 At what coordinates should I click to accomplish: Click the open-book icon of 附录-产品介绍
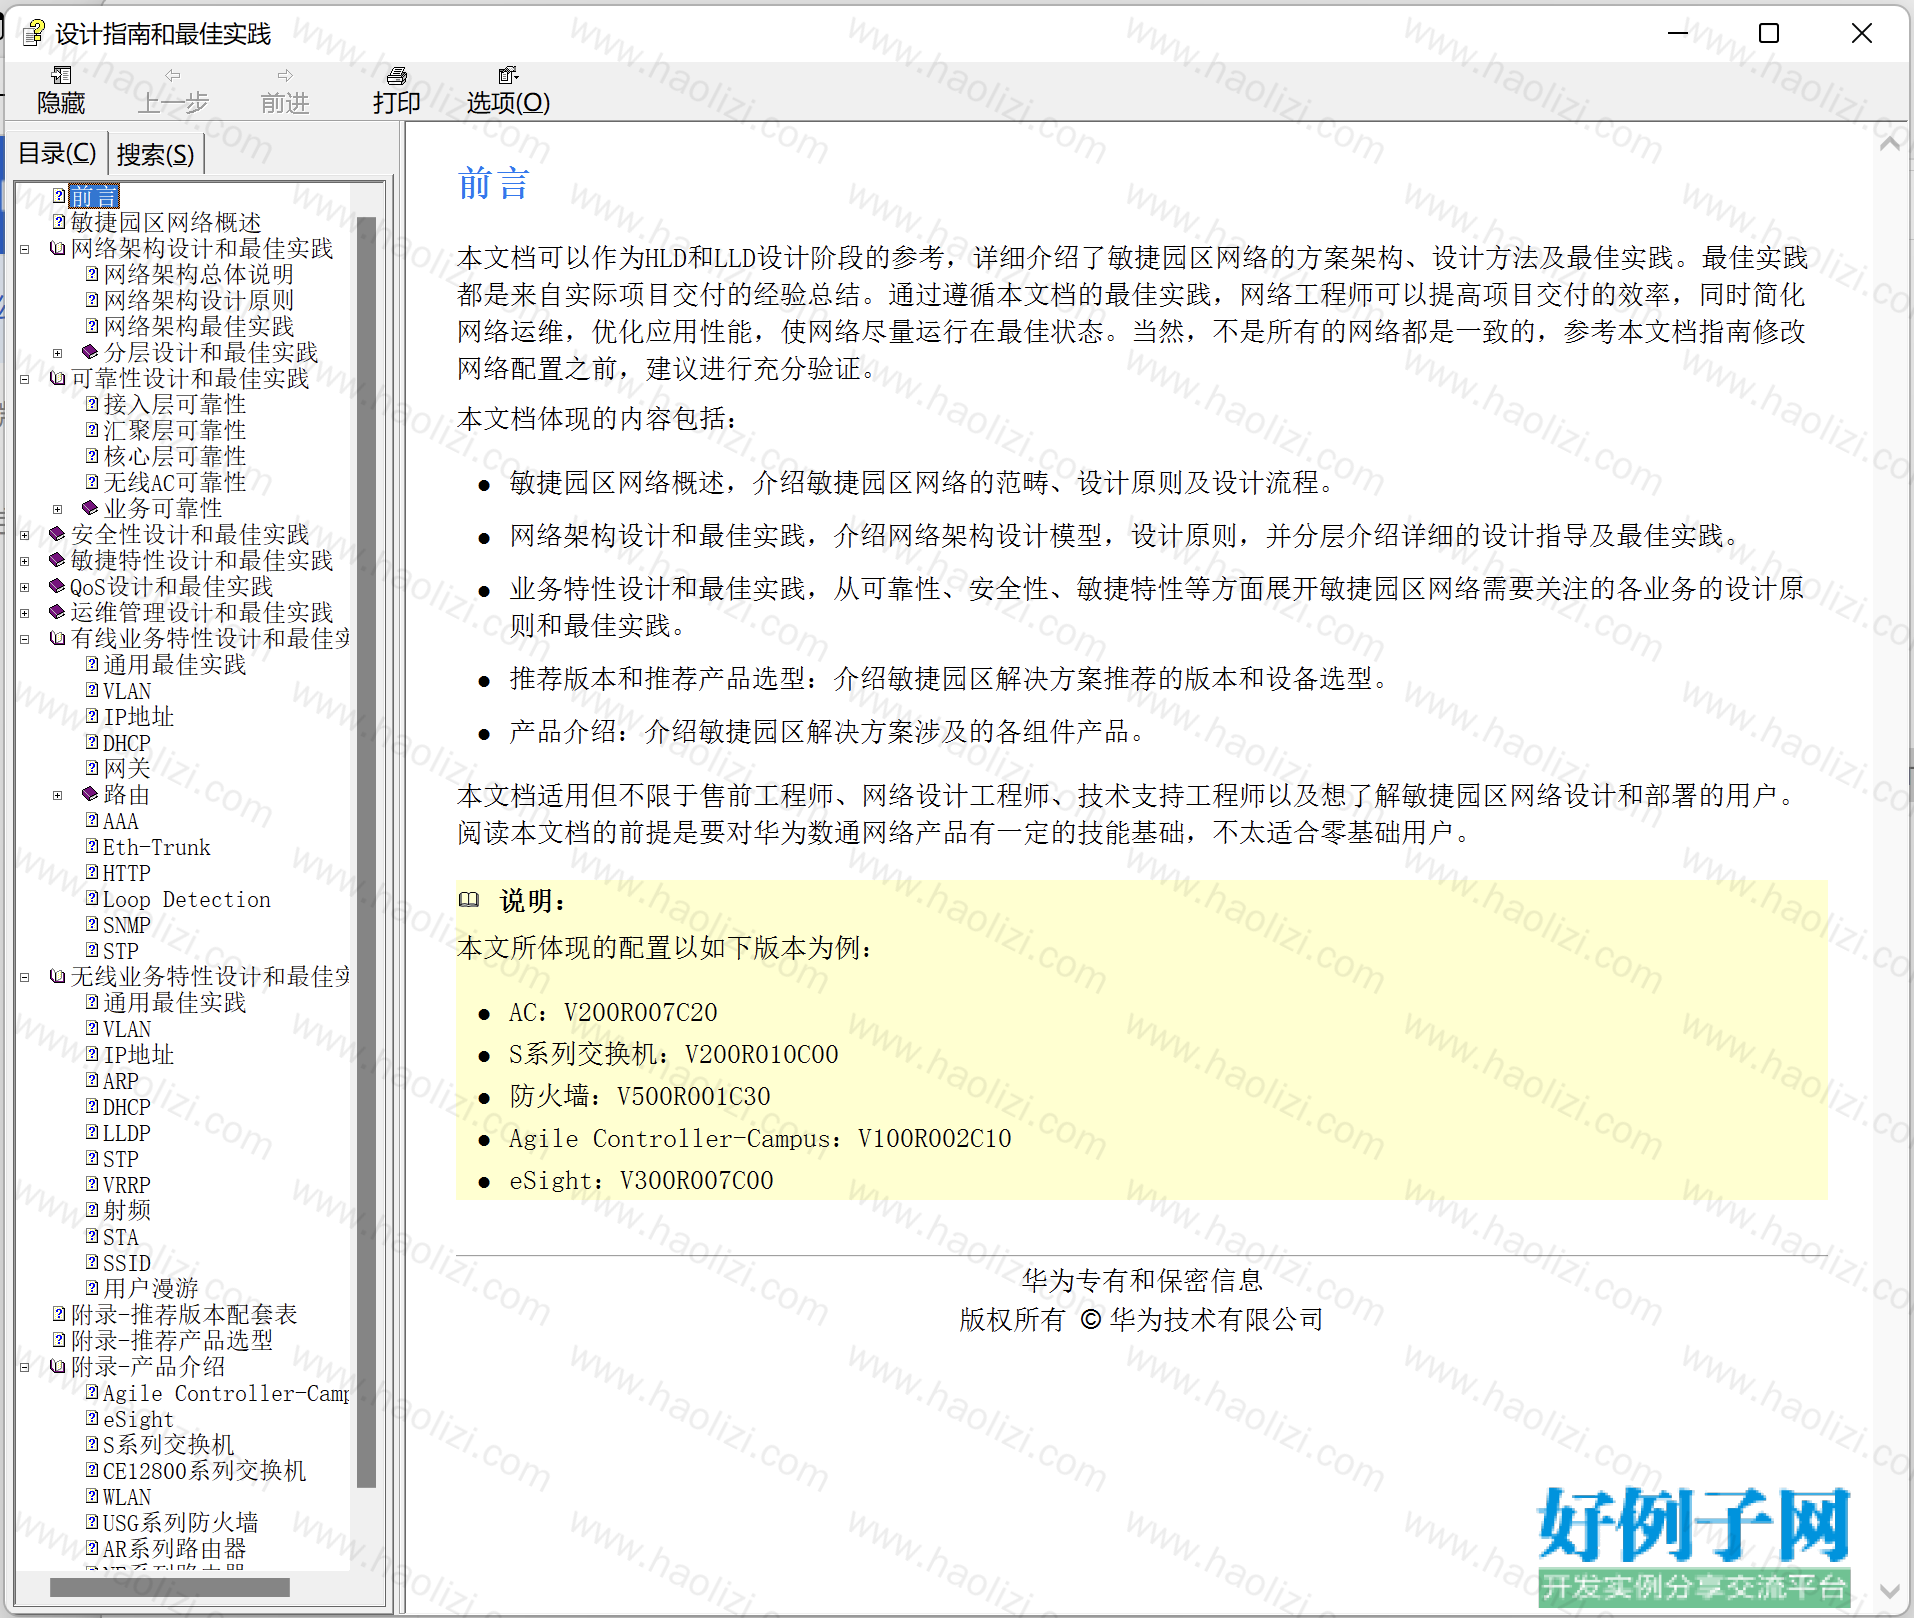(x=58, y=1366)
